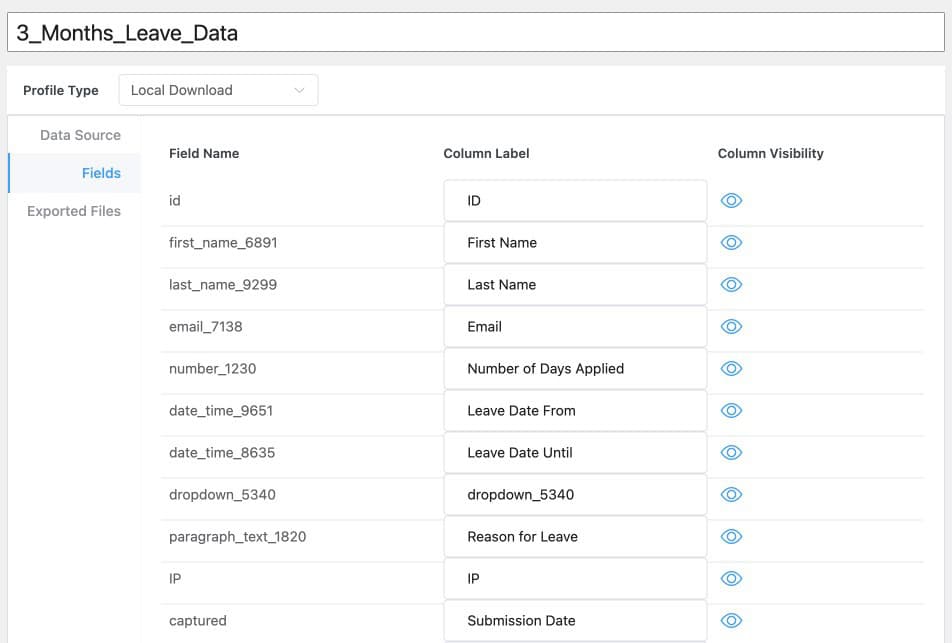Select the email_7138 field name text
Screen dimensions: 952x643
point(205,326)
